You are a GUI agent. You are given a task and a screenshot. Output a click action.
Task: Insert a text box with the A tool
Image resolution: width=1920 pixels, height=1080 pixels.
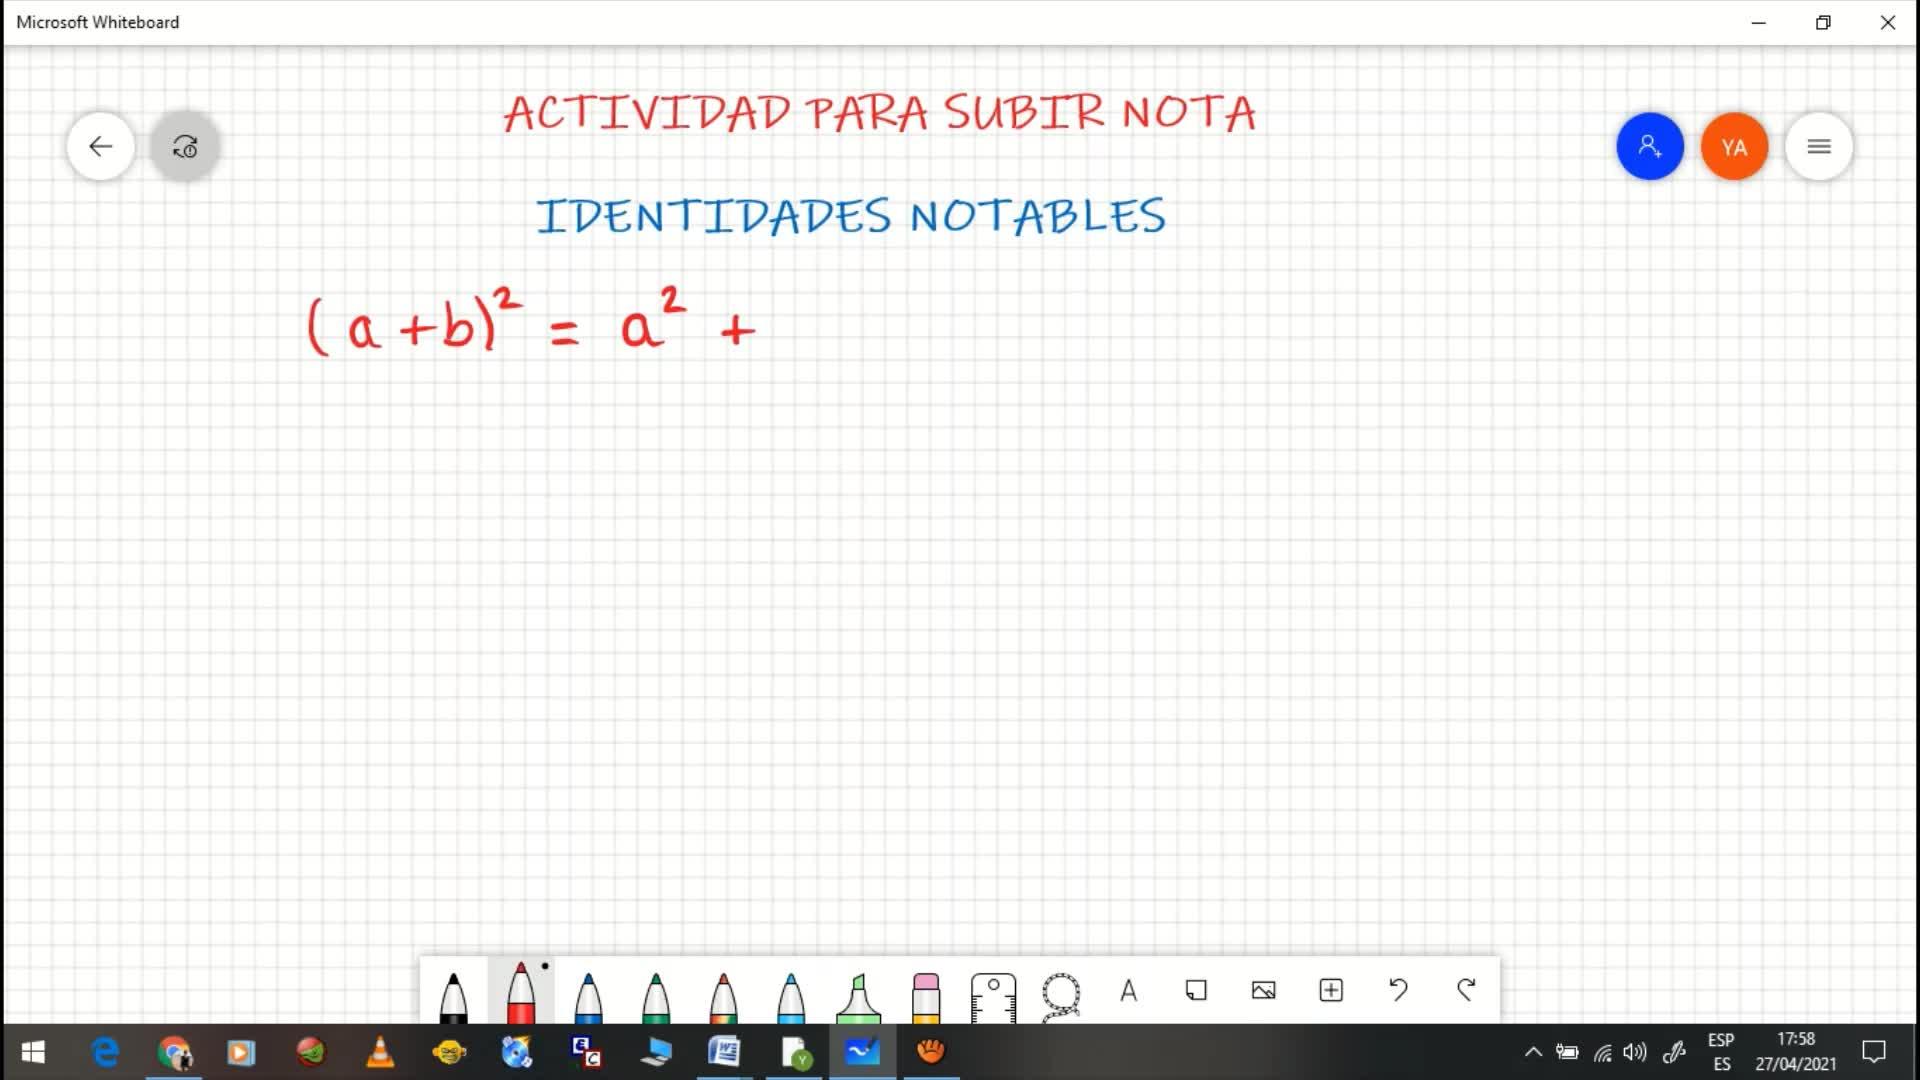pyautogui.click(x=1128, y=990)
